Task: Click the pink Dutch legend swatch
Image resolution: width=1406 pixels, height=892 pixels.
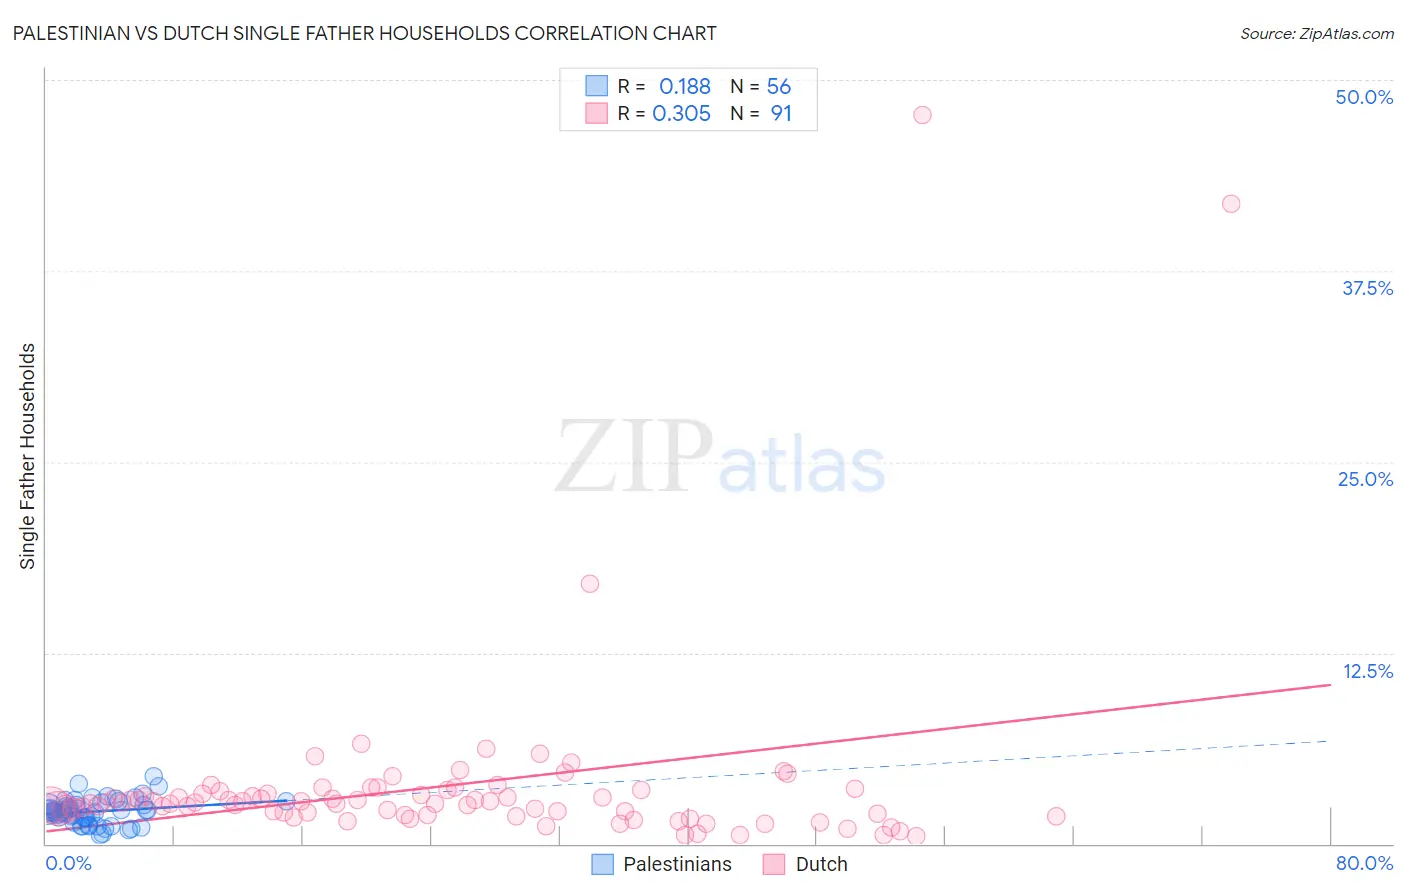Action: pos(774,864)
